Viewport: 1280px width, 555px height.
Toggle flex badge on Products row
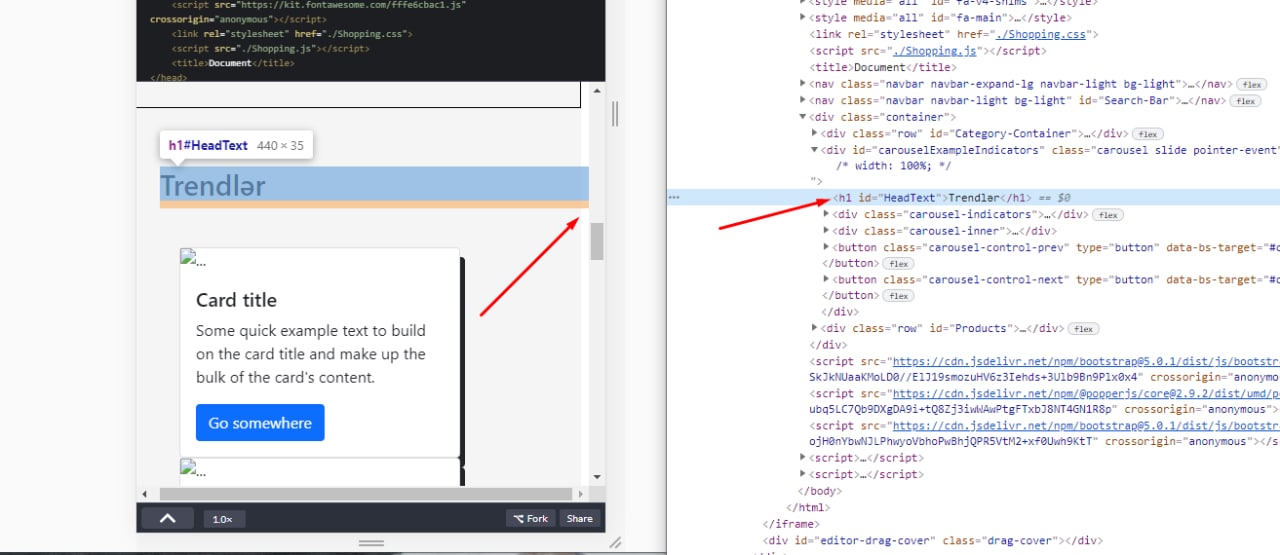coord(1084,328)
